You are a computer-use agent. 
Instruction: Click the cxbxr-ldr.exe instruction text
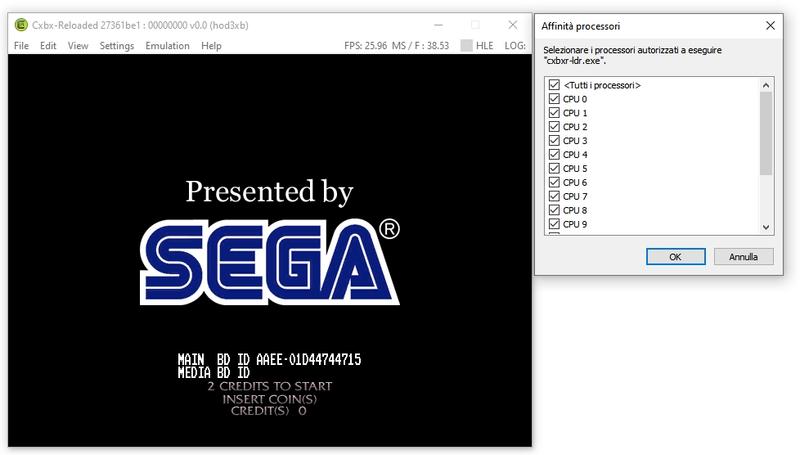click(x=633, y=55)
